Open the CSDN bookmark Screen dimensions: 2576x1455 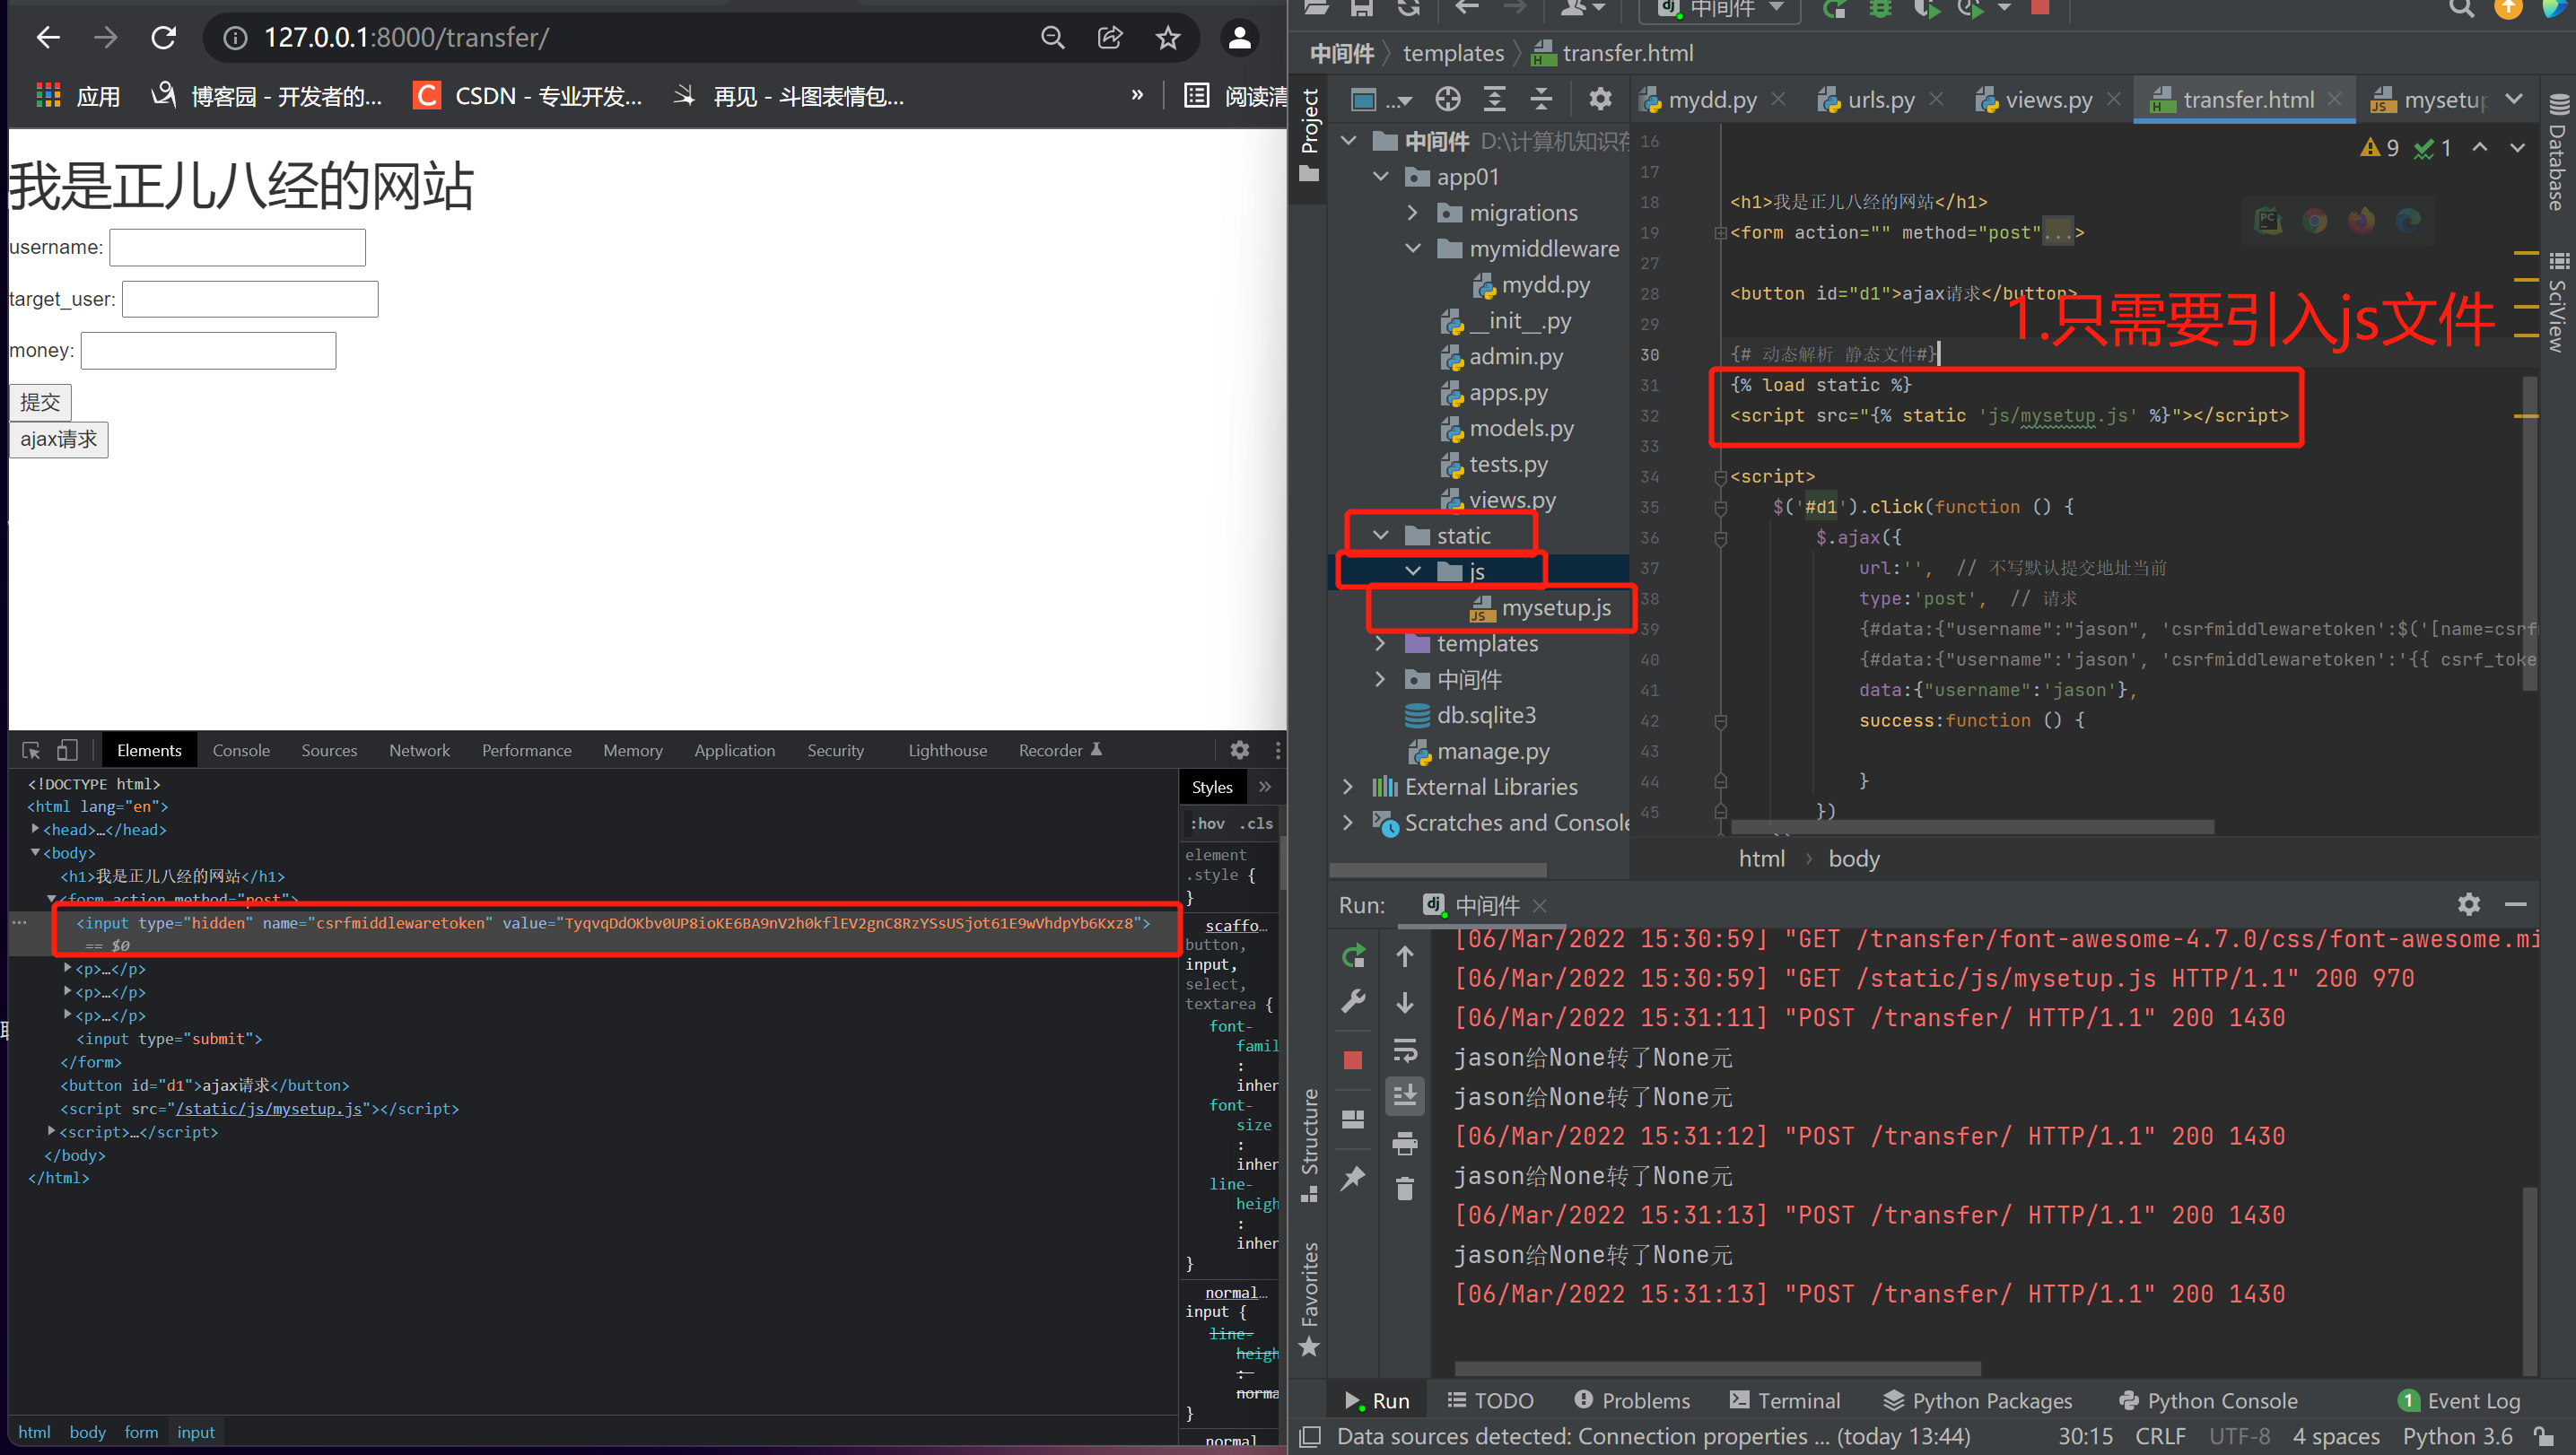click(x=527, y=96)
